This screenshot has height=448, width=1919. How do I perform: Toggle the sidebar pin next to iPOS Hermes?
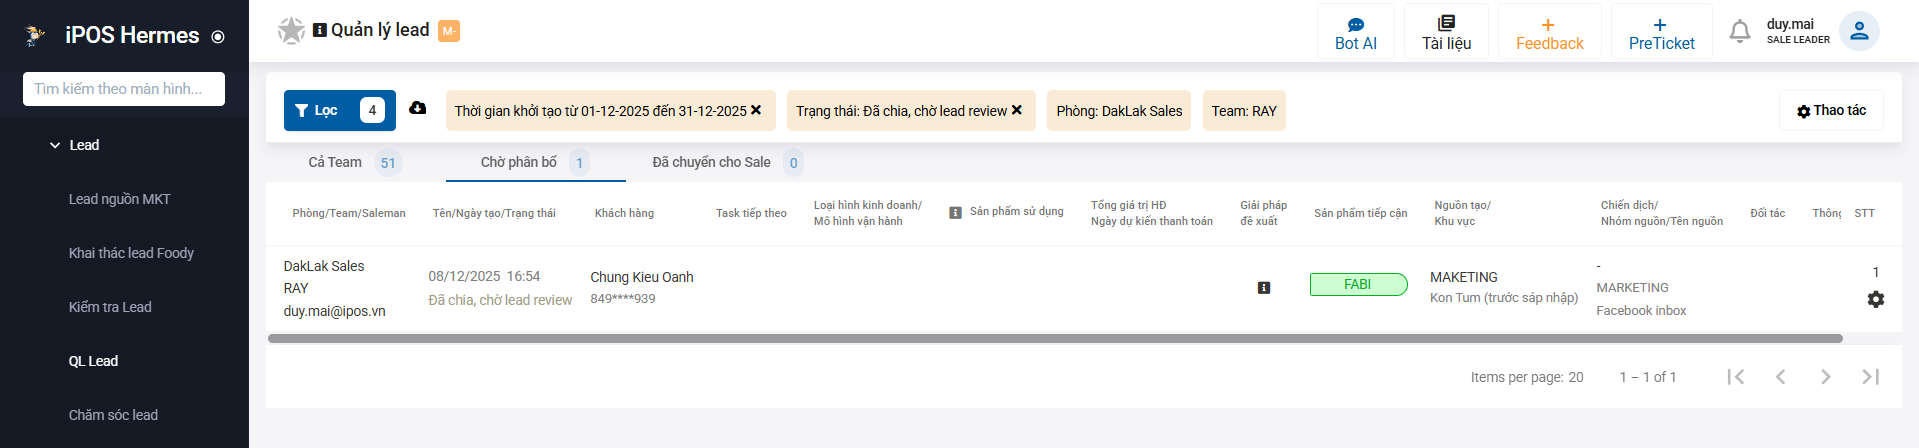click(218, 37)
